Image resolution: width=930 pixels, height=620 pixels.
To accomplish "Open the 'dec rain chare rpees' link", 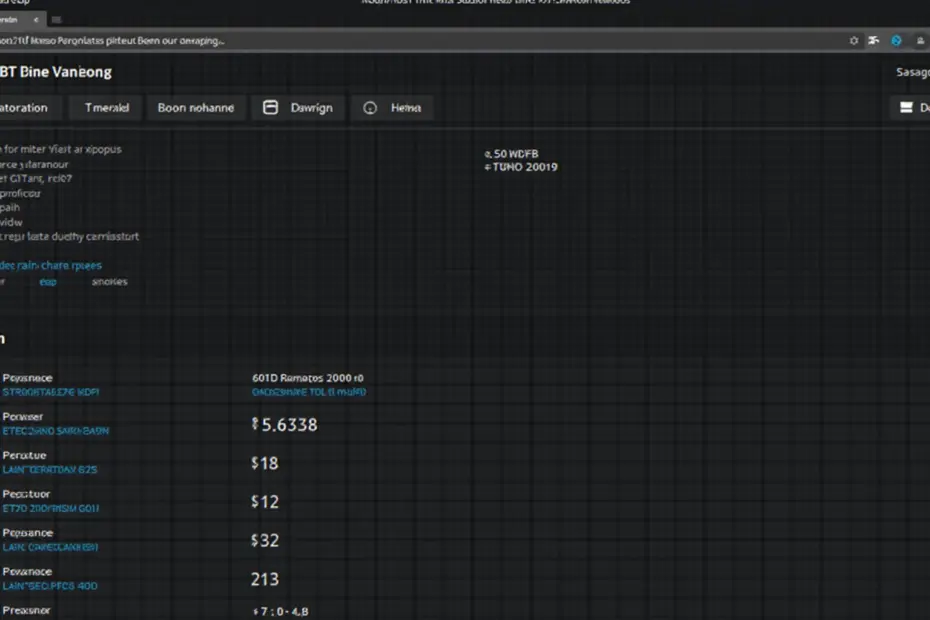I will point(51,265).
